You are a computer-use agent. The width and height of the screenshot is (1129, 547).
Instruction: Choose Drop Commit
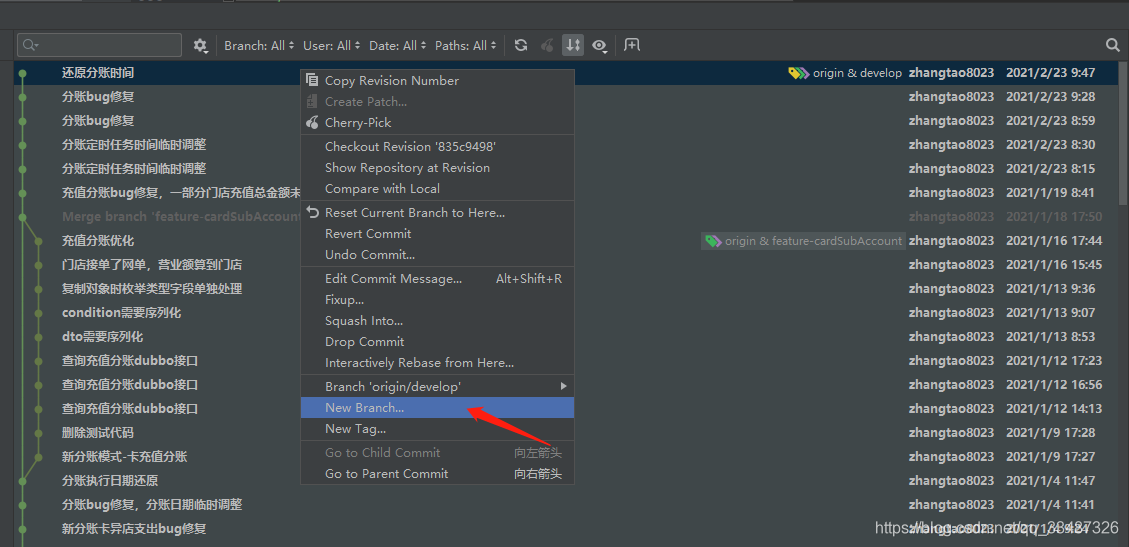click(x=437, y=342)
